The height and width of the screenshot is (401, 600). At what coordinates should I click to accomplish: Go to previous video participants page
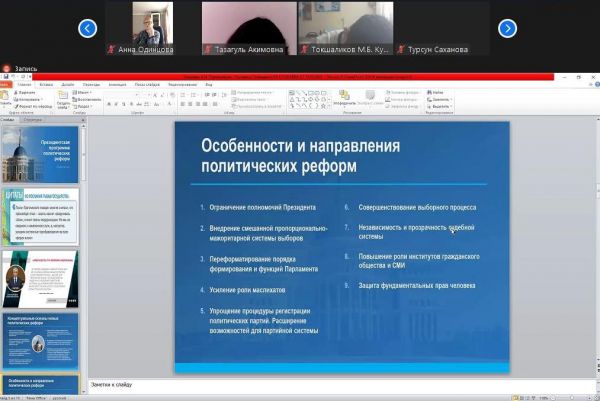(88, 29)
